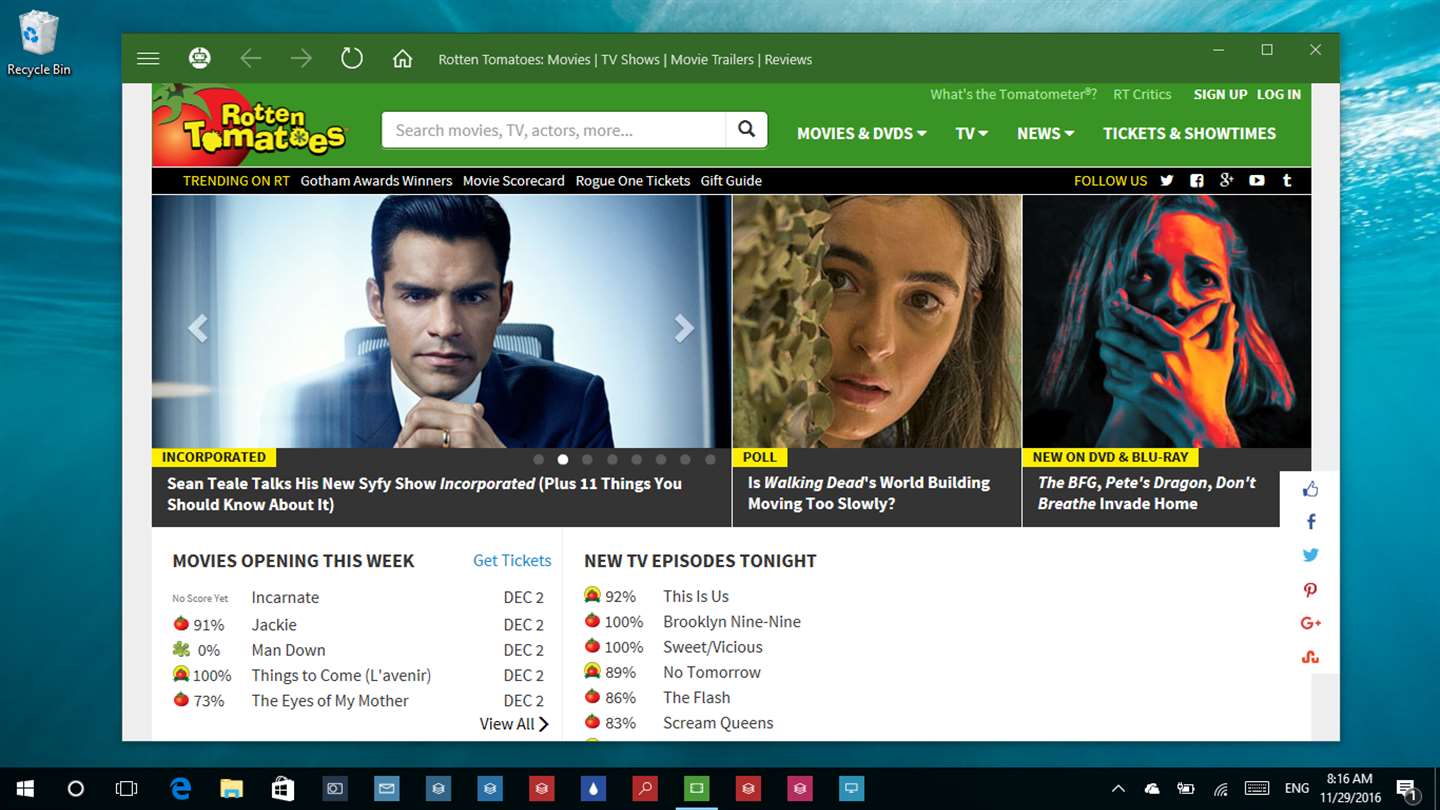1440x810 pixels.
Task: Open This Is Us TV episode entry
Action: click(696, 596)
